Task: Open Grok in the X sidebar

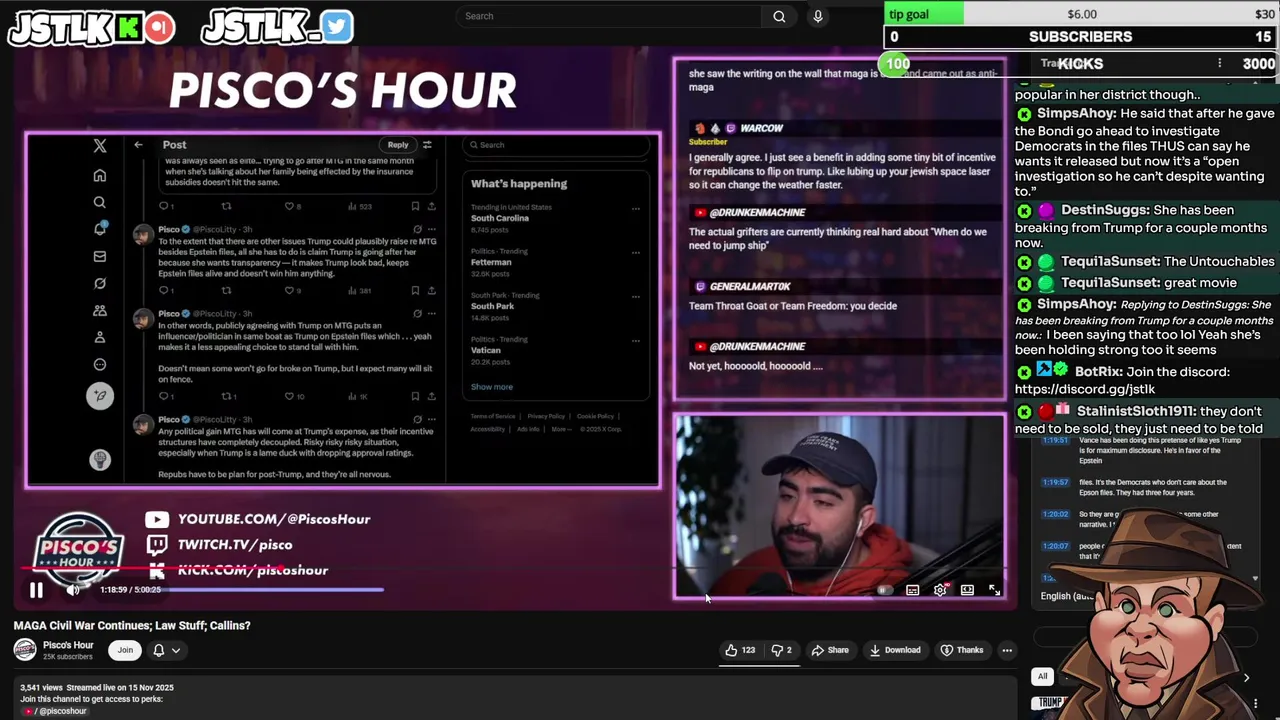Action: [x=100, y=284]
